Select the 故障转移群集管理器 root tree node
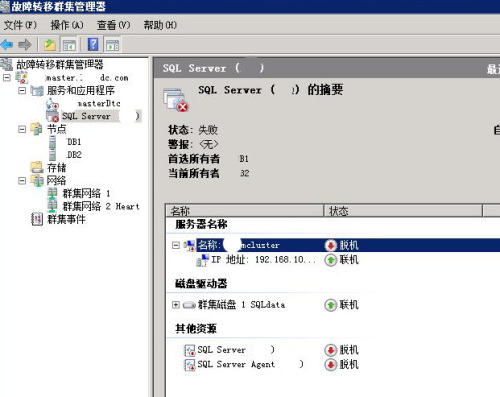Viewport: 500px width, 397px height. click(x=60, y=64)
